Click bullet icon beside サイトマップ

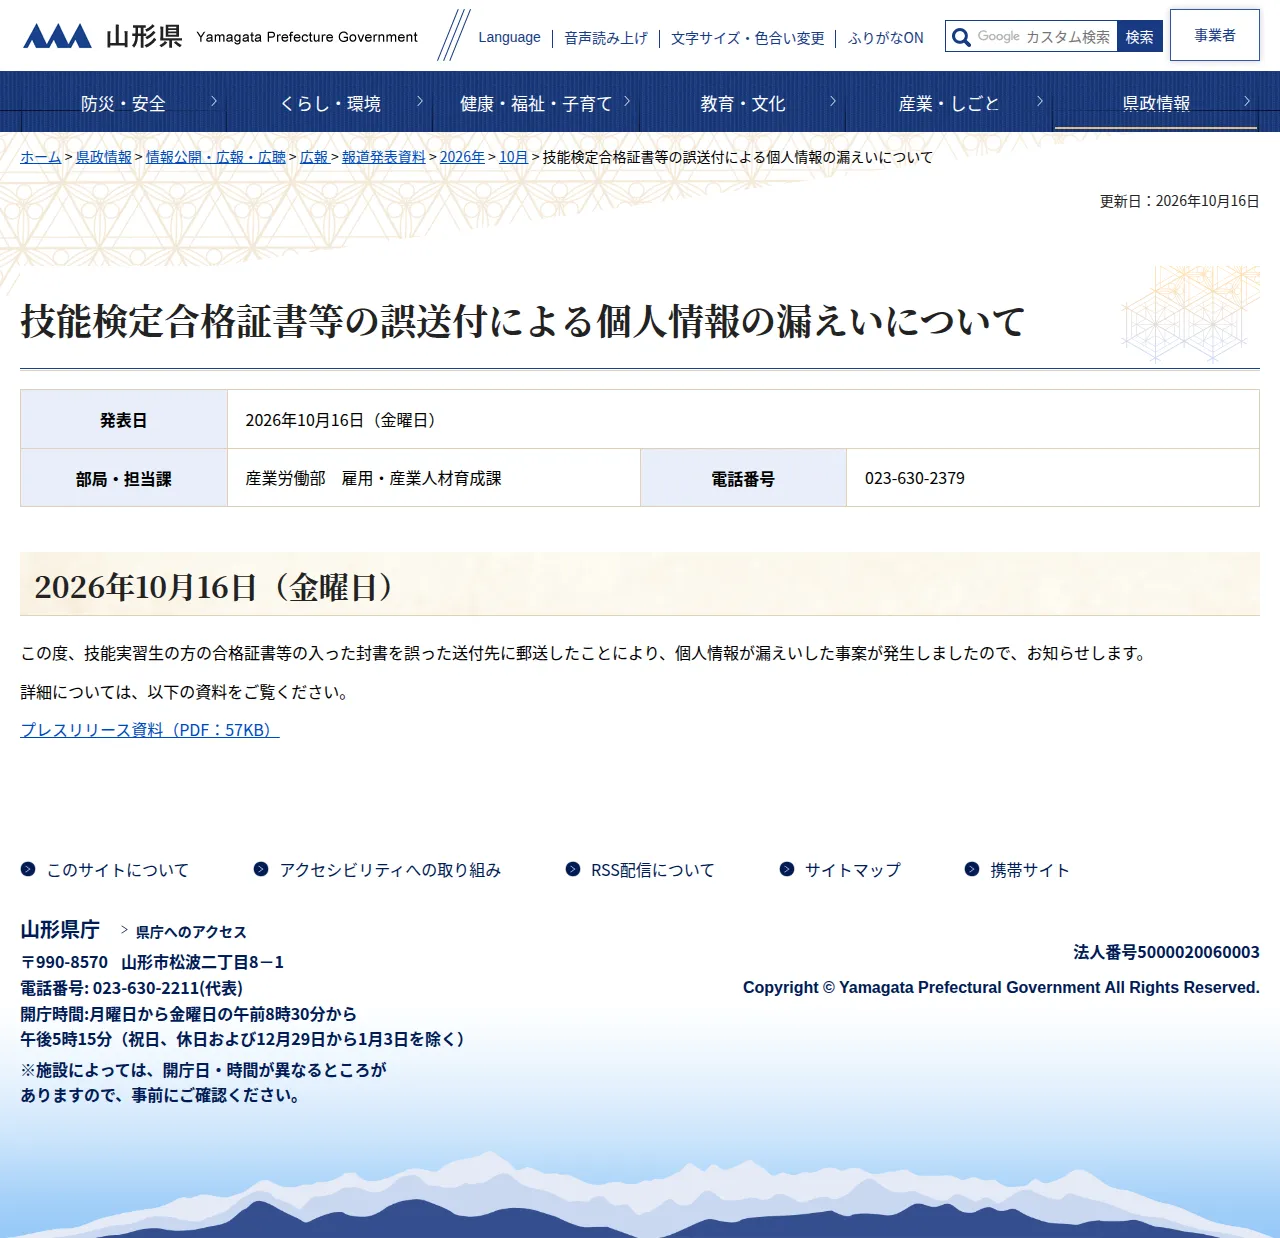pos(787,869)
